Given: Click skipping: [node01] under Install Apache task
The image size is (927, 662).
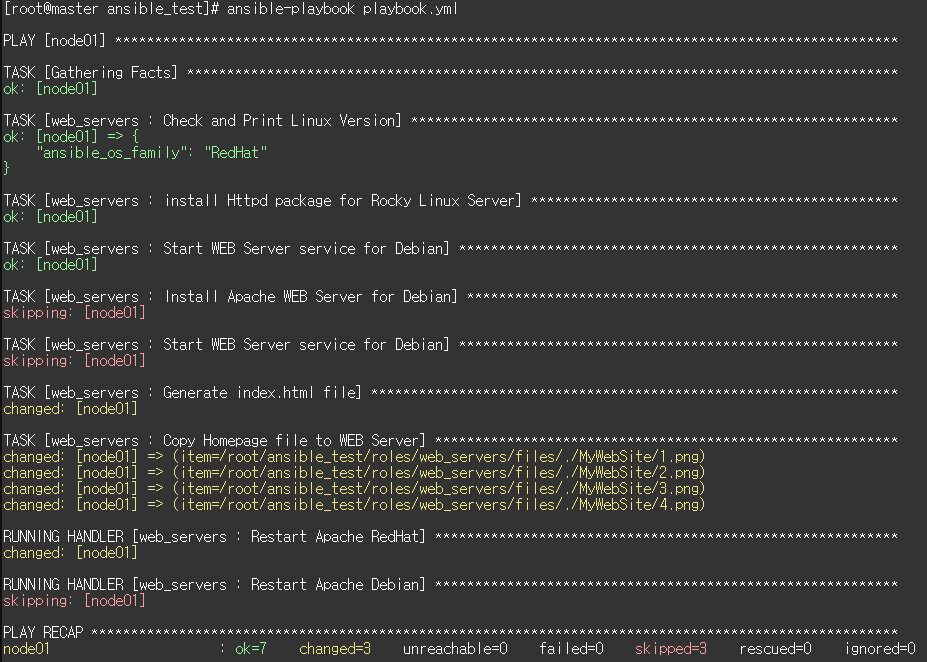Looking at the screenshot, I should [74, 313].
